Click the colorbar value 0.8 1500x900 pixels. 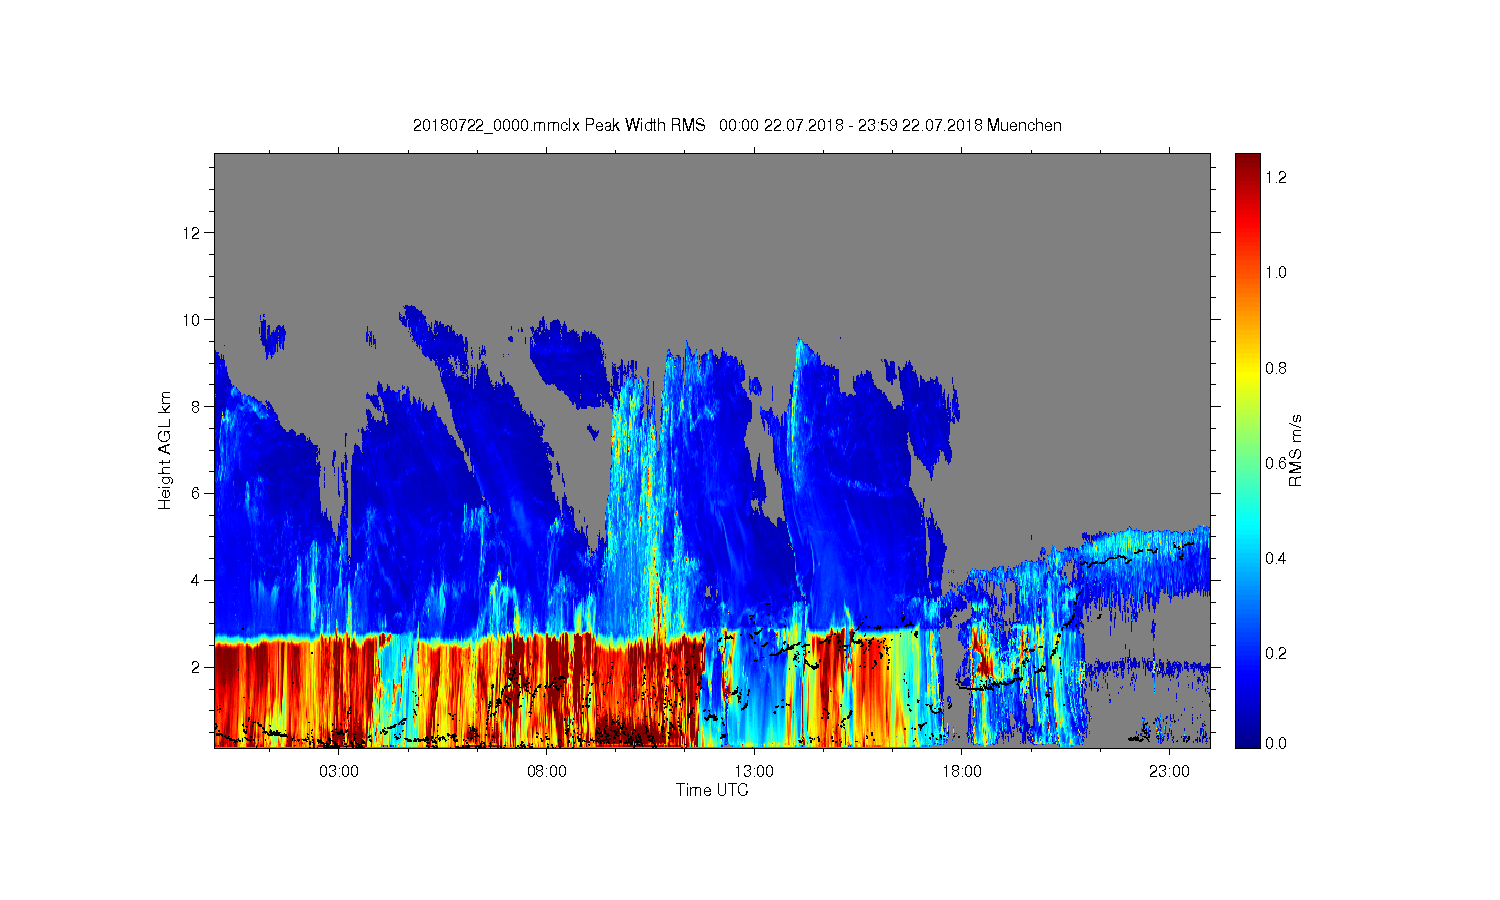coord(1275,368)
